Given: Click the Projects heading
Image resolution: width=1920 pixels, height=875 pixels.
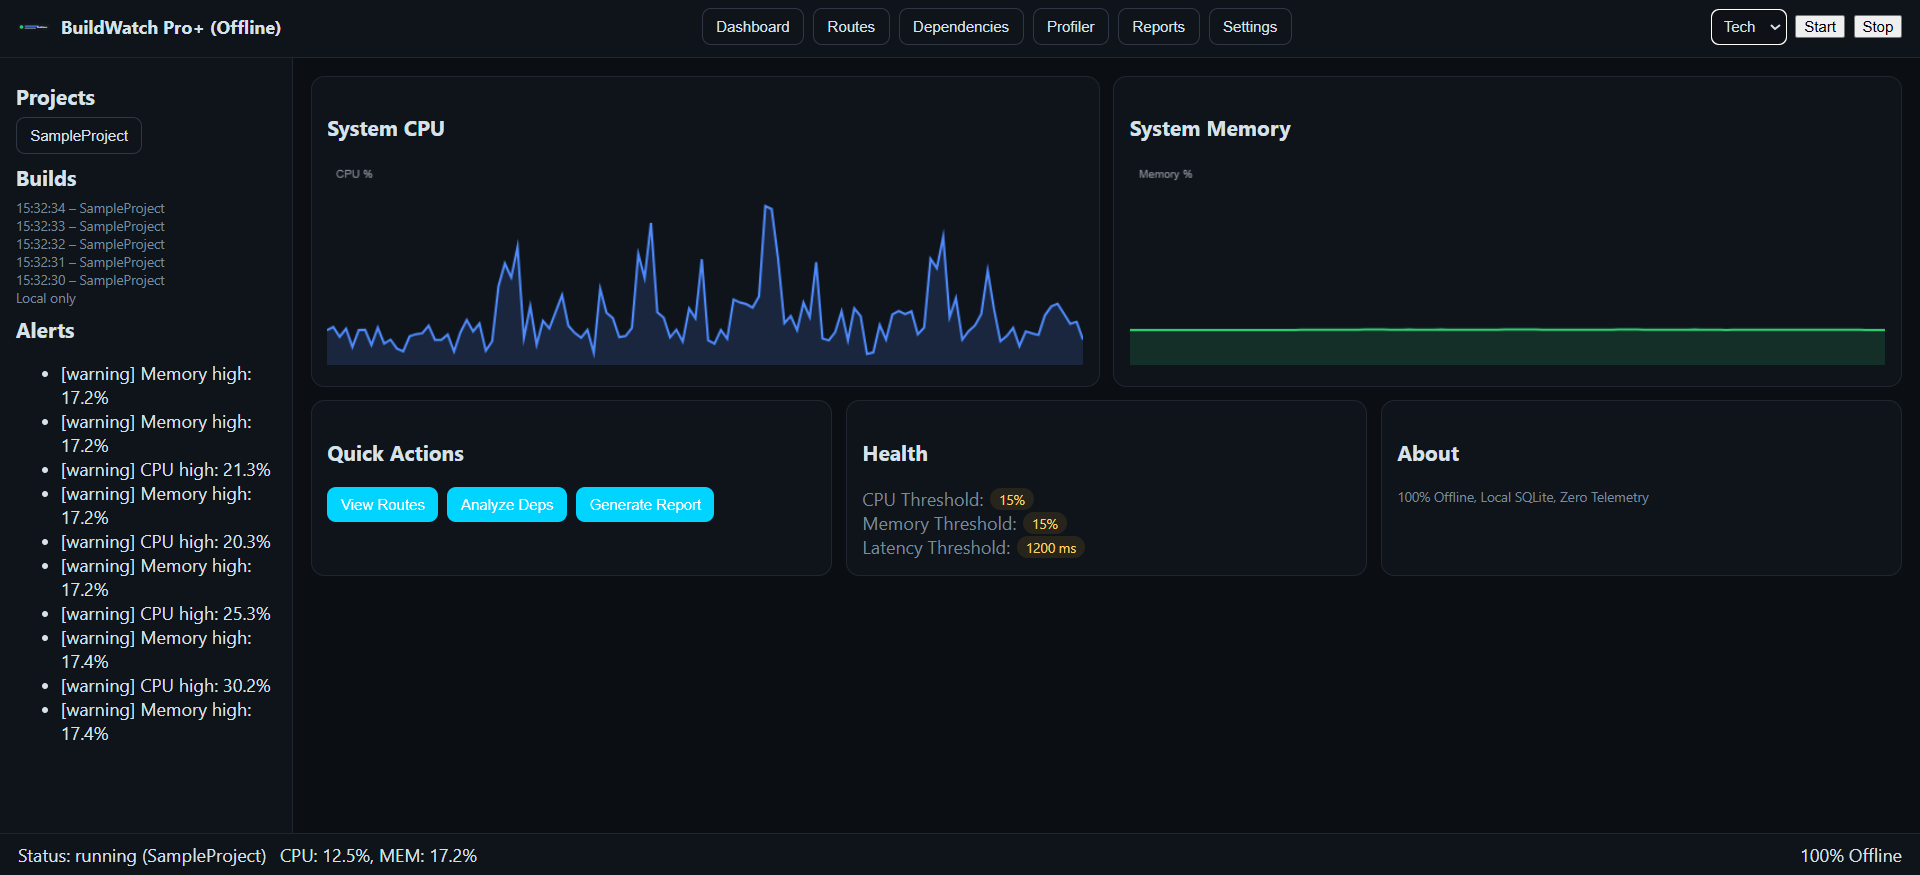Looking at the screenshot, I should [x=55, y=98].
